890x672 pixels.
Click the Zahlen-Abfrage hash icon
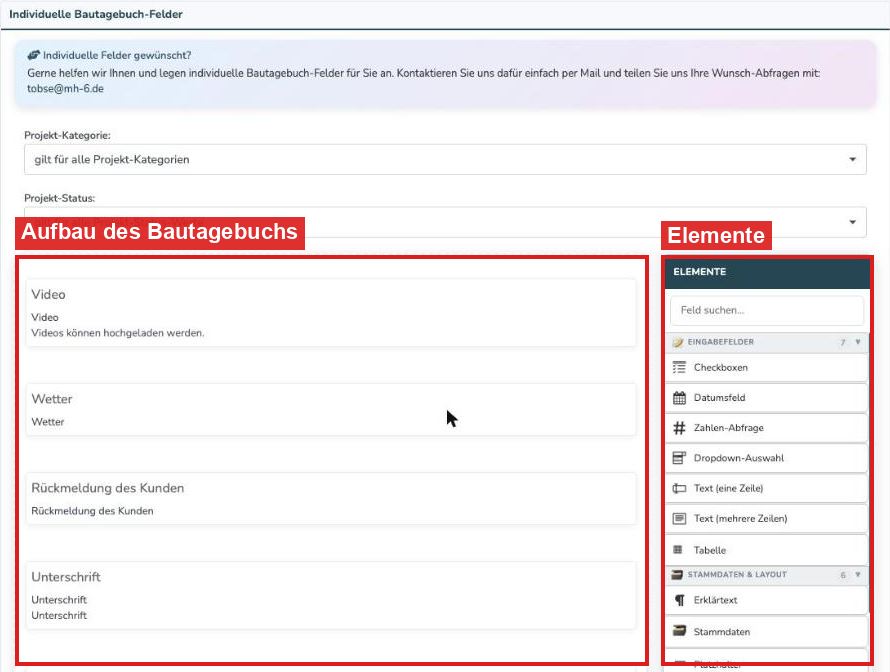coord(679,428)
